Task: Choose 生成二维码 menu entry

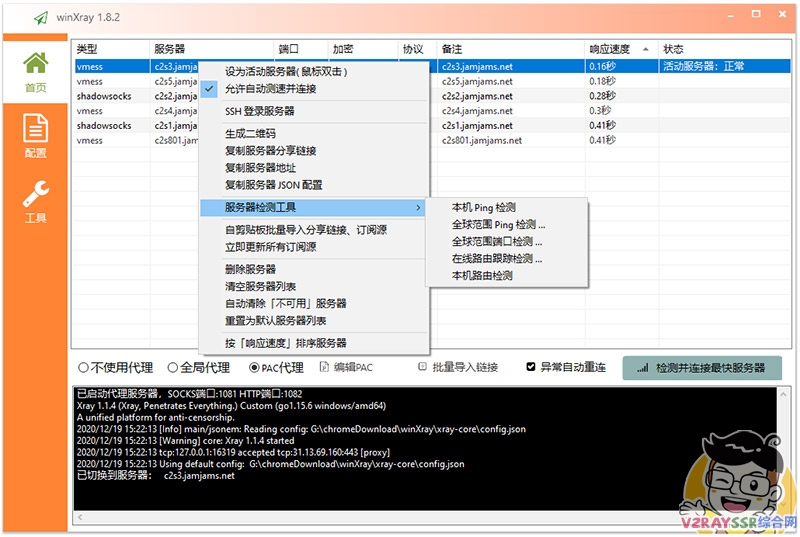Action: 314,134
